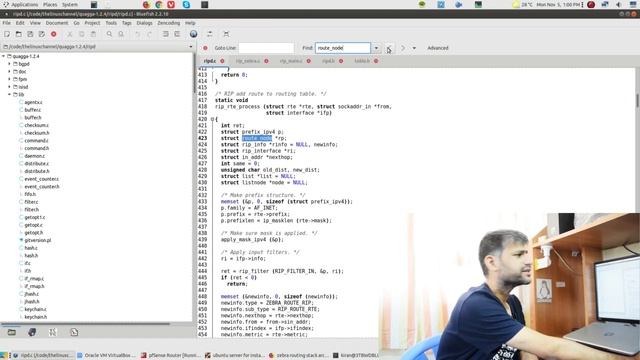Expand the bgpd folder
Viewport: 640px width, 360px height.
click(10, 64)
